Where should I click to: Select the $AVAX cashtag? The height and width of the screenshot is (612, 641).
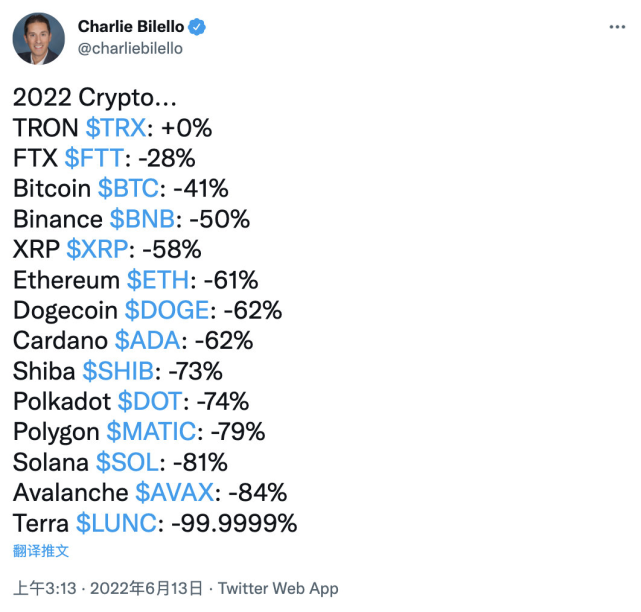(175, 492)
